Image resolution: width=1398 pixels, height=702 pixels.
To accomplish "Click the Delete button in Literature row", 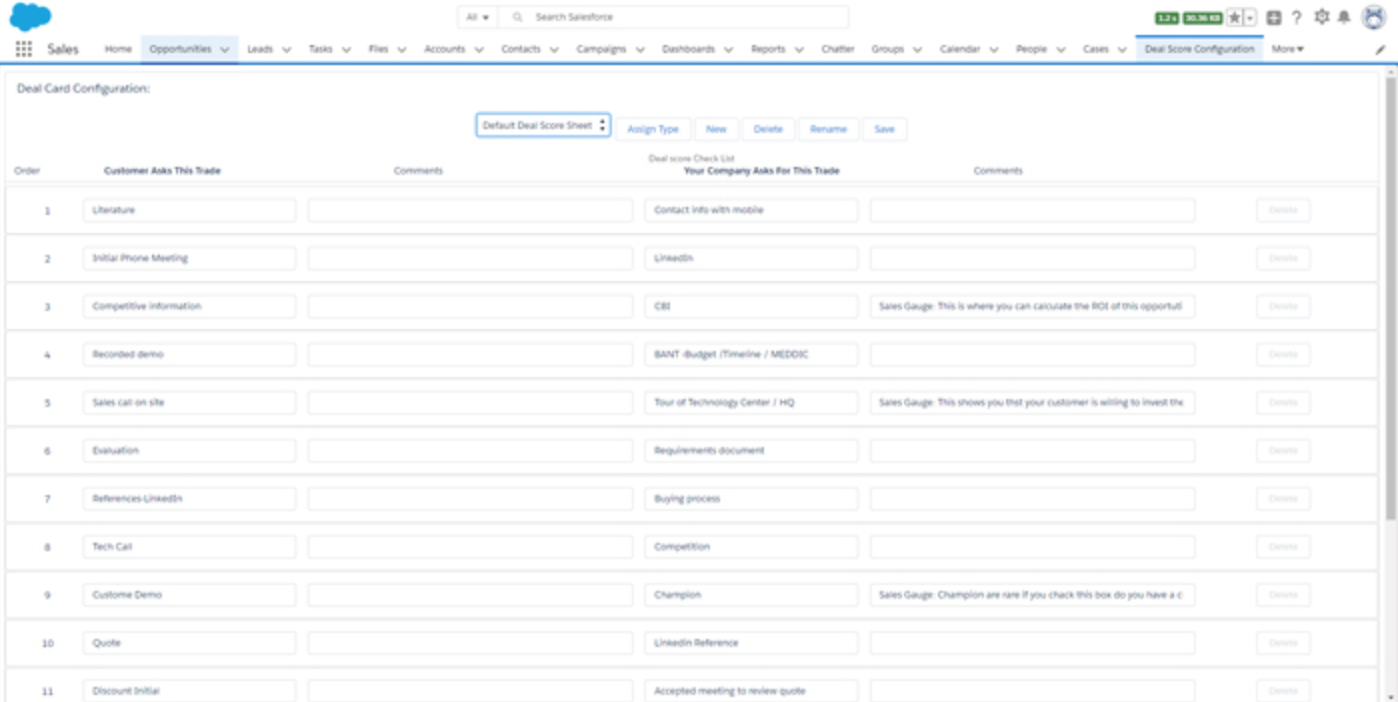I will (1283, 210).
